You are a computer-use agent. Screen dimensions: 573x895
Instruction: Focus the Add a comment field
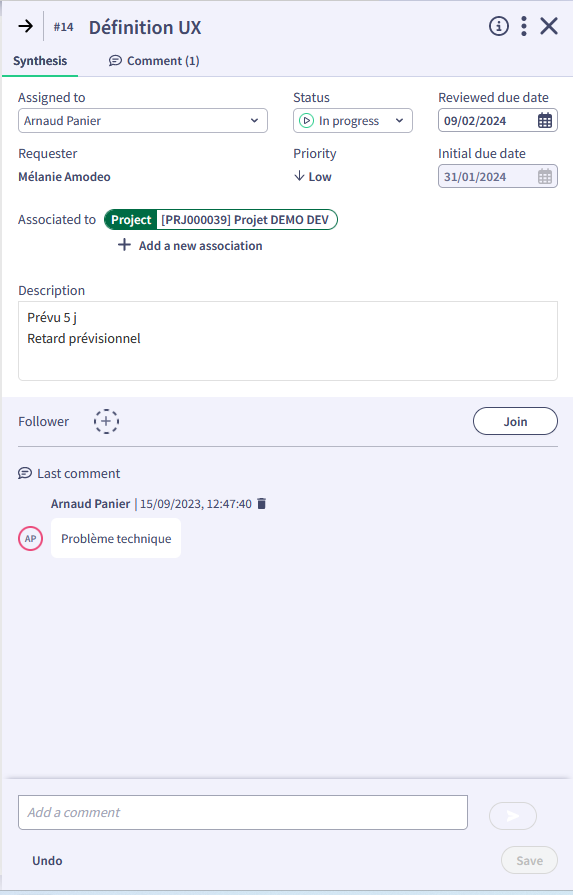pos(243,812)
